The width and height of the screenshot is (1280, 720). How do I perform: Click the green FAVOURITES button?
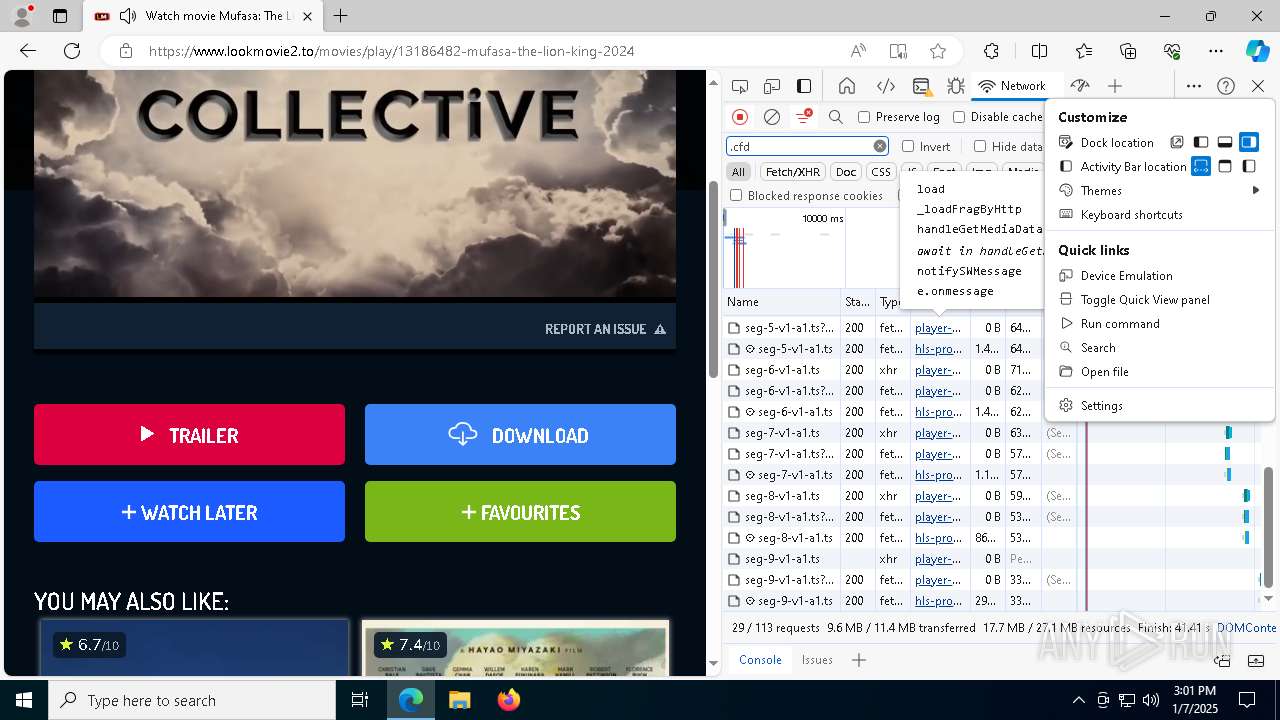pos(520,511)
